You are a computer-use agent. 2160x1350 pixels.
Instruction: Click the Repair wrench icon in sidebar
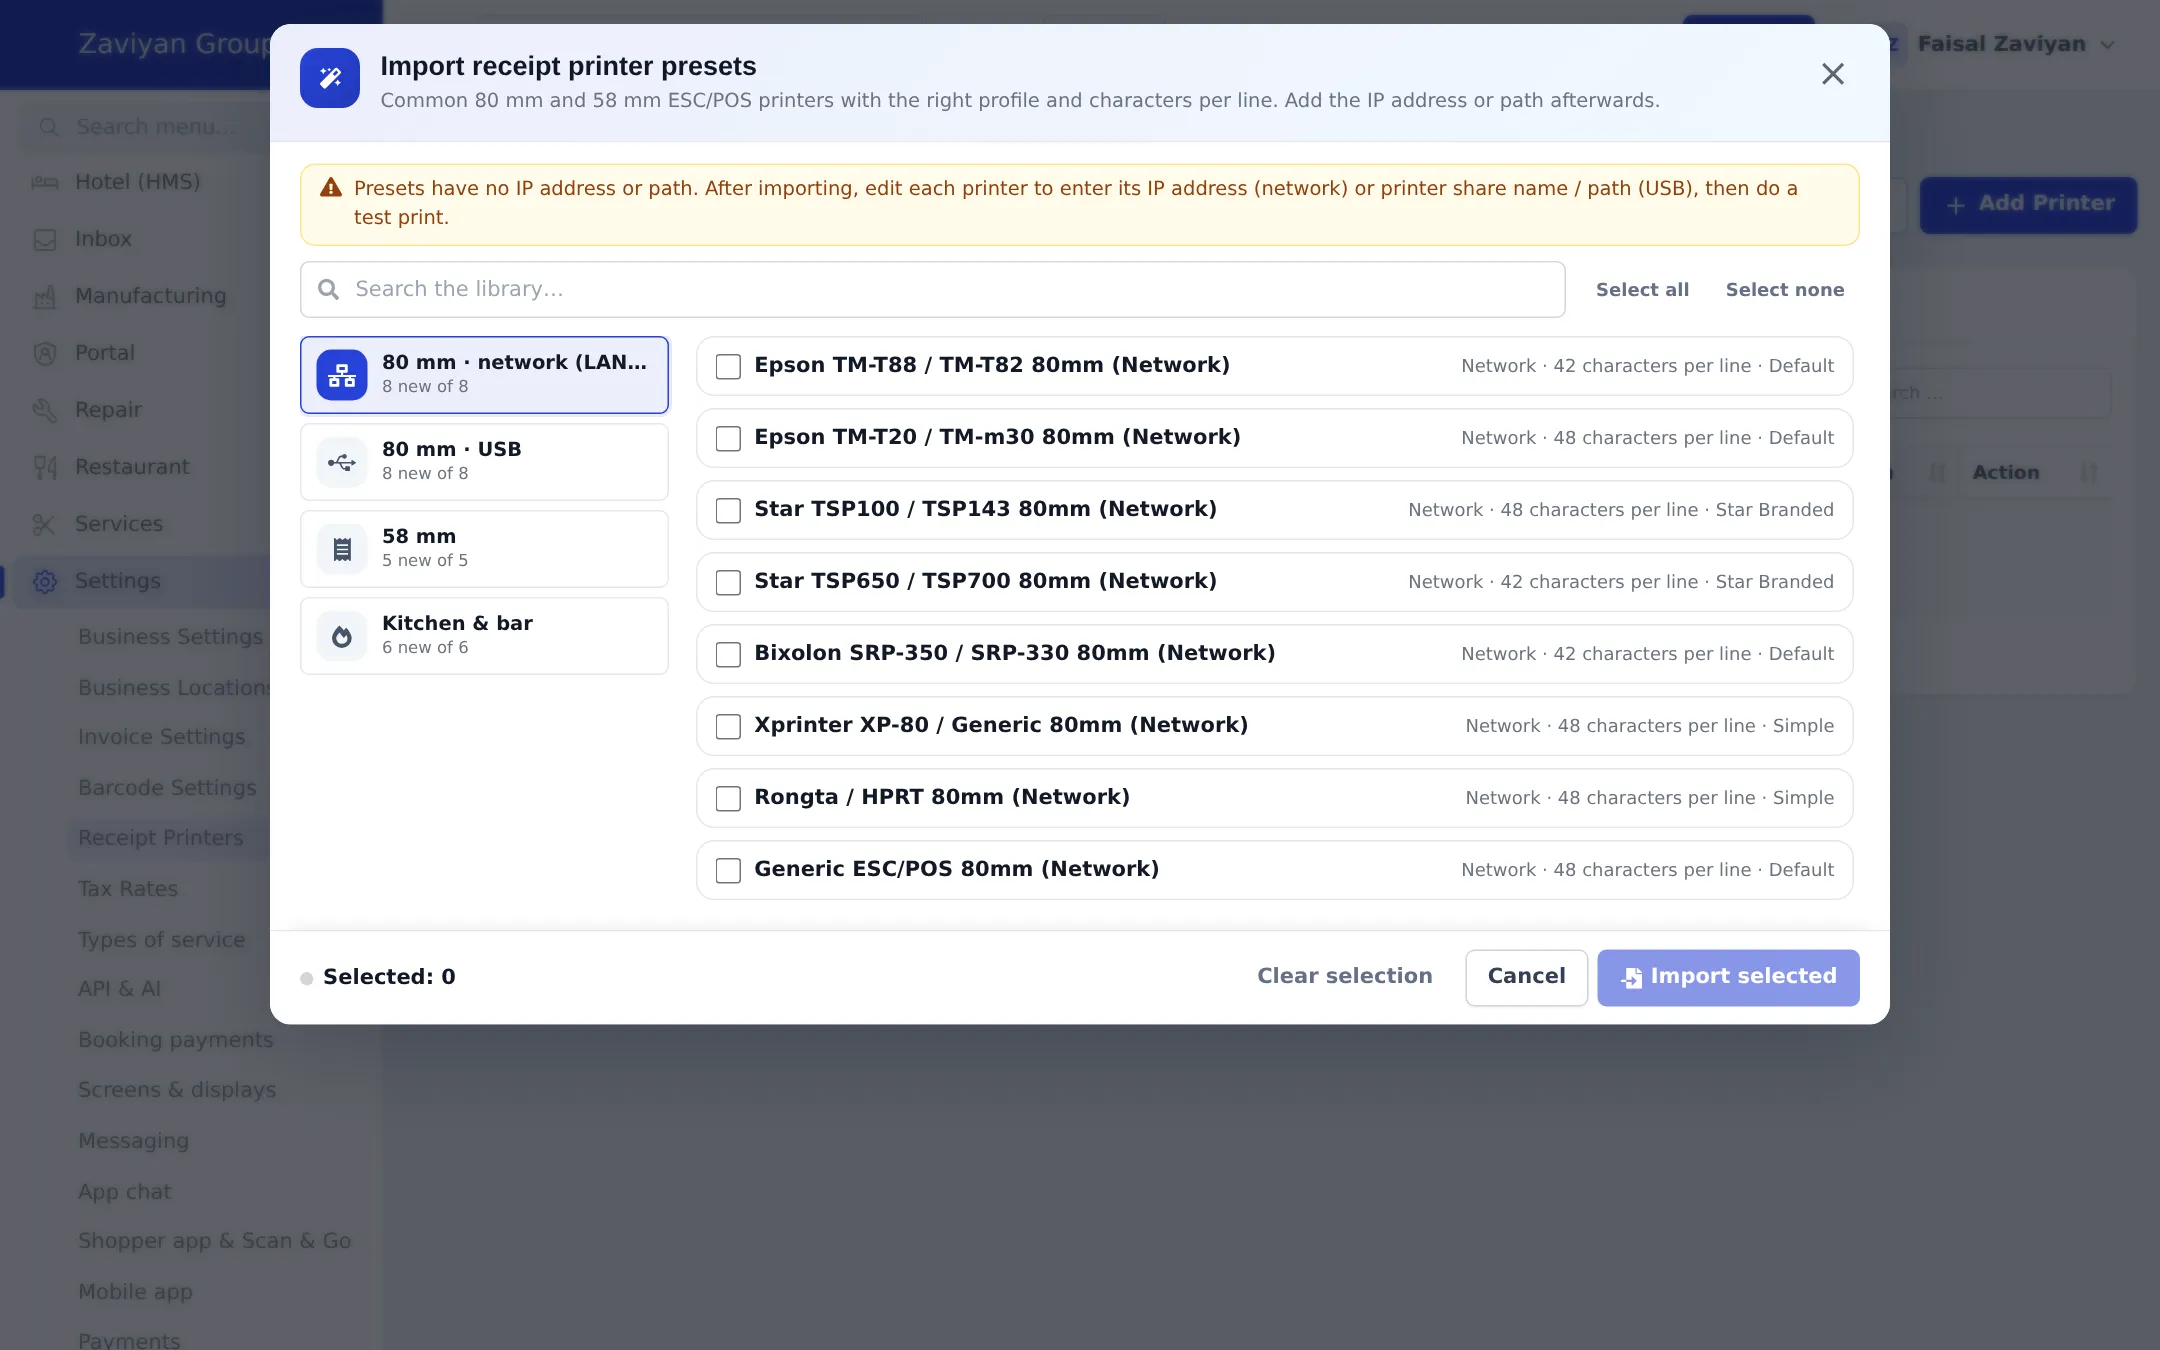[45, 410]
